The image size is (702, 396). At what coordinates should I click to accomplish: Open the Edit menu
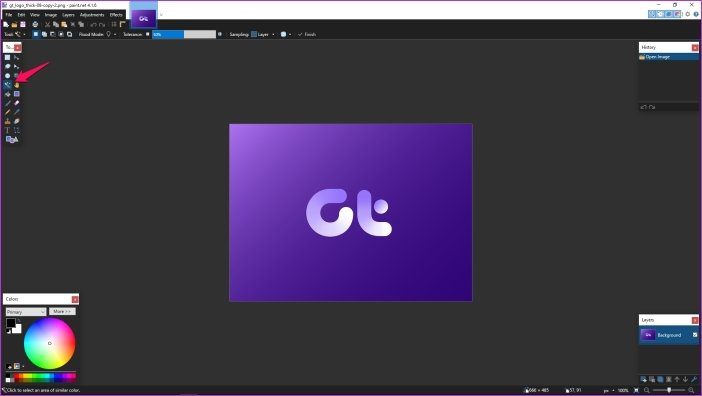pos(21,15)
